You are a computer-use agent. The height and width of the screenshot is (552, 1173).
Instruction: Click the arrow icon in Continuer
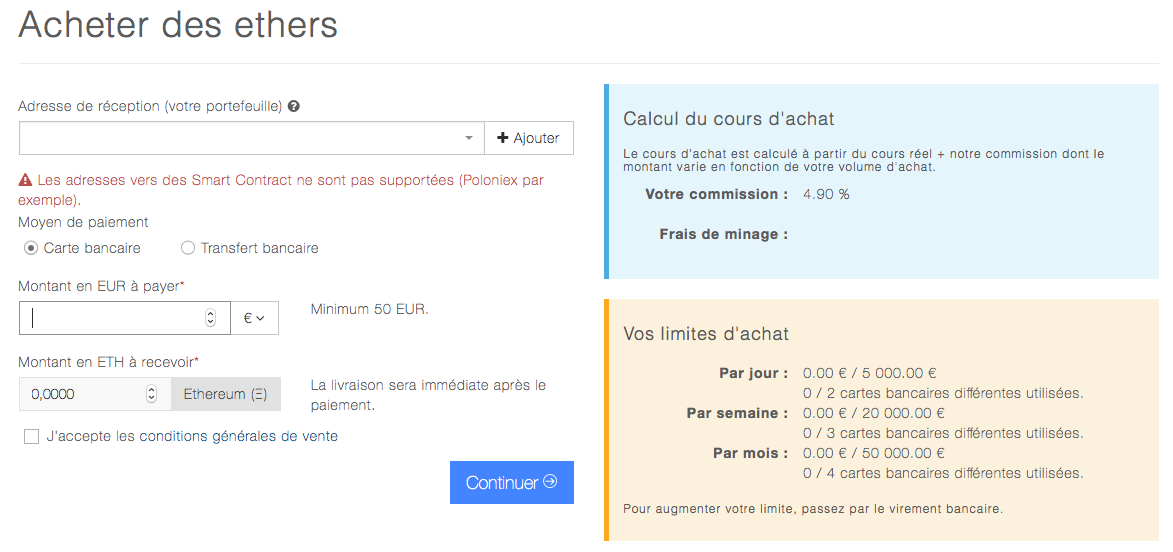click(551, 482)
